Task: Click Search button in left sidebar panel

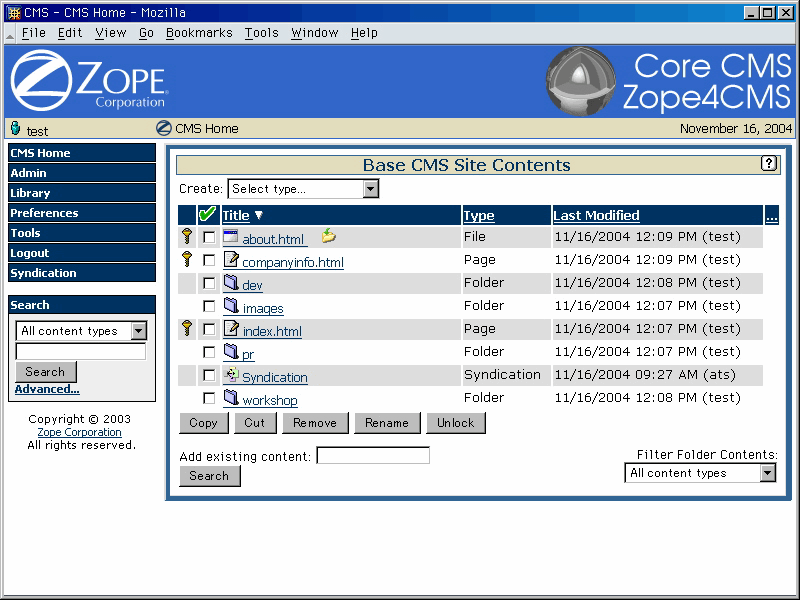Action: pos(46,372)
